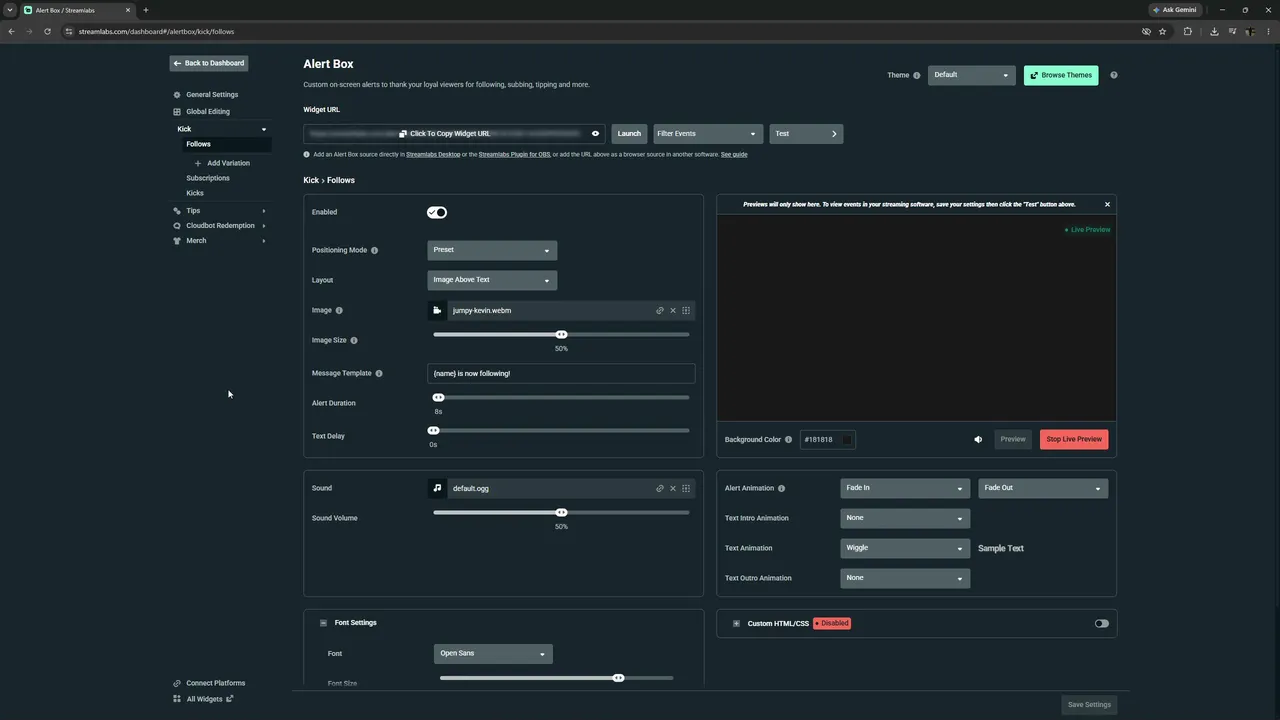This screenshot has height=720, width=1280.
Task: Select Kicks in the sidebar
Action: point(195,193)
